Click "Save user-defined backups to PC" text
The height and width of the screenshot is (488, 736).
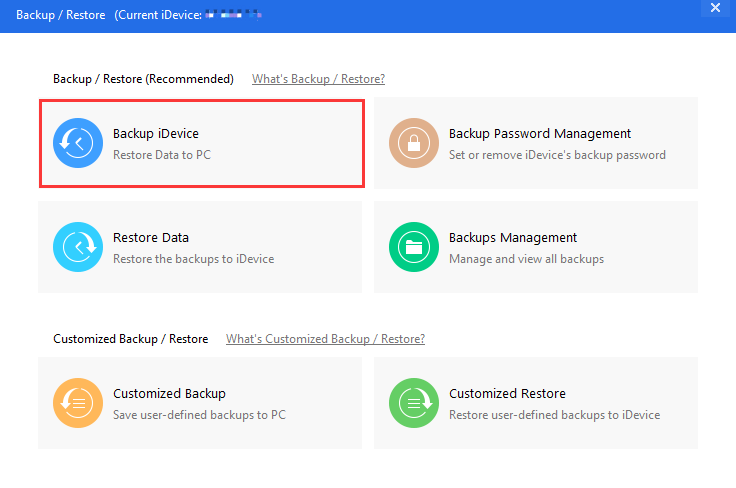[200, 415]
